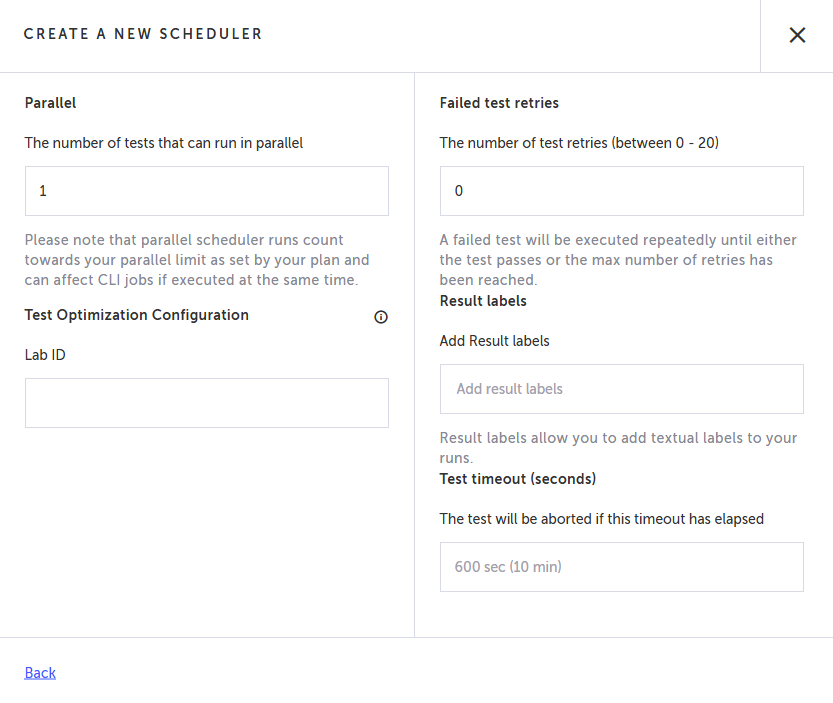Image resolution: width=833 pixels, height=703 pixels.
Task: Close the Create a New Scheduler dialog
Action: point(797,35)
